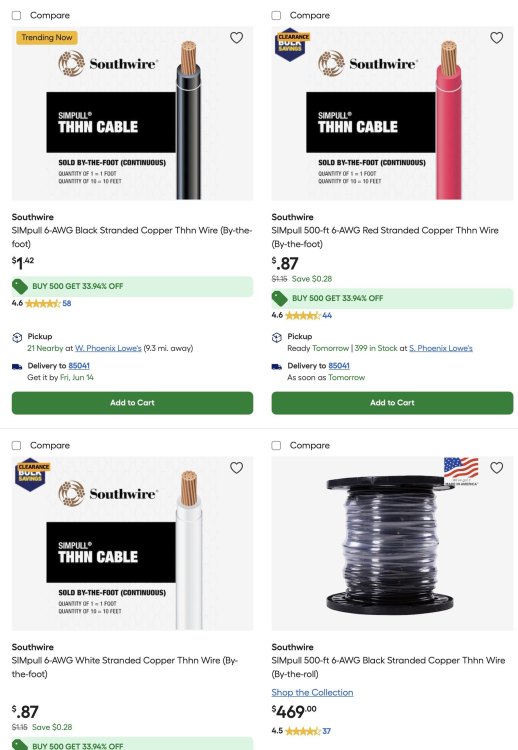Open the black wire roll product image
Viewport: 518px width, 750px height.
tap(392, 543)
